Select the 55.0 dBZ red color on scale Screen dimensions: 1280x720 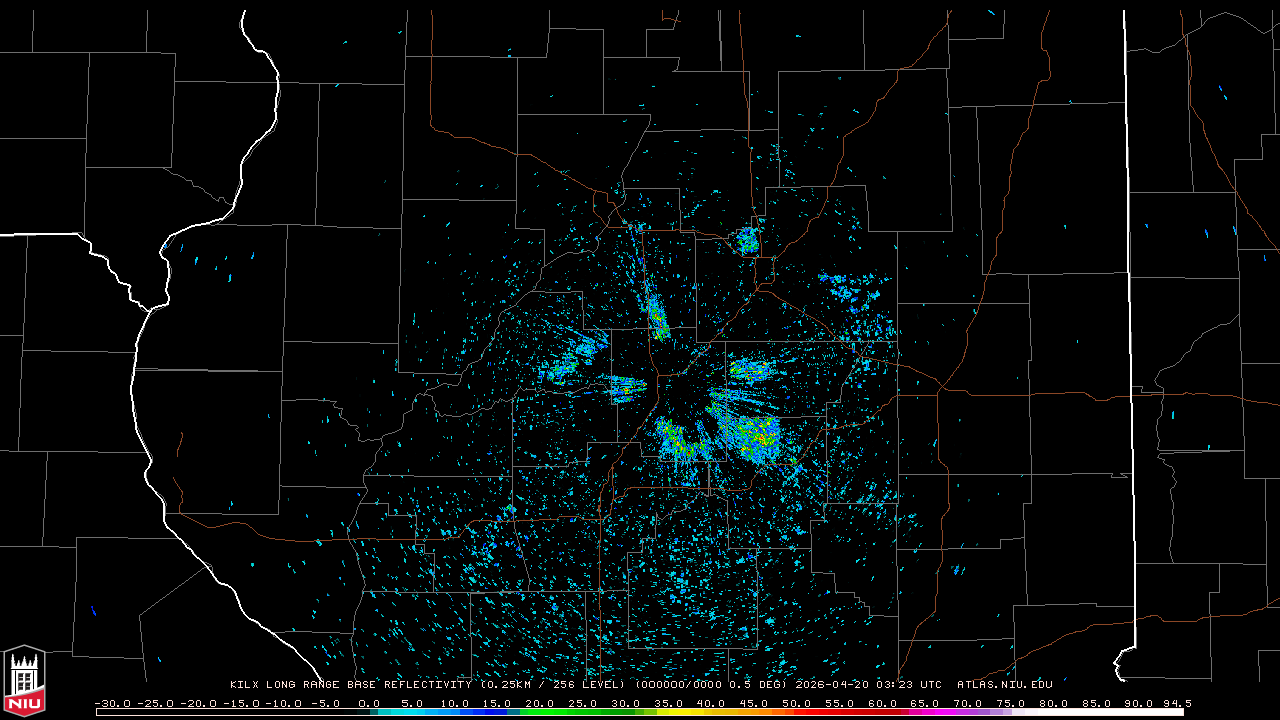pos(841,712)
